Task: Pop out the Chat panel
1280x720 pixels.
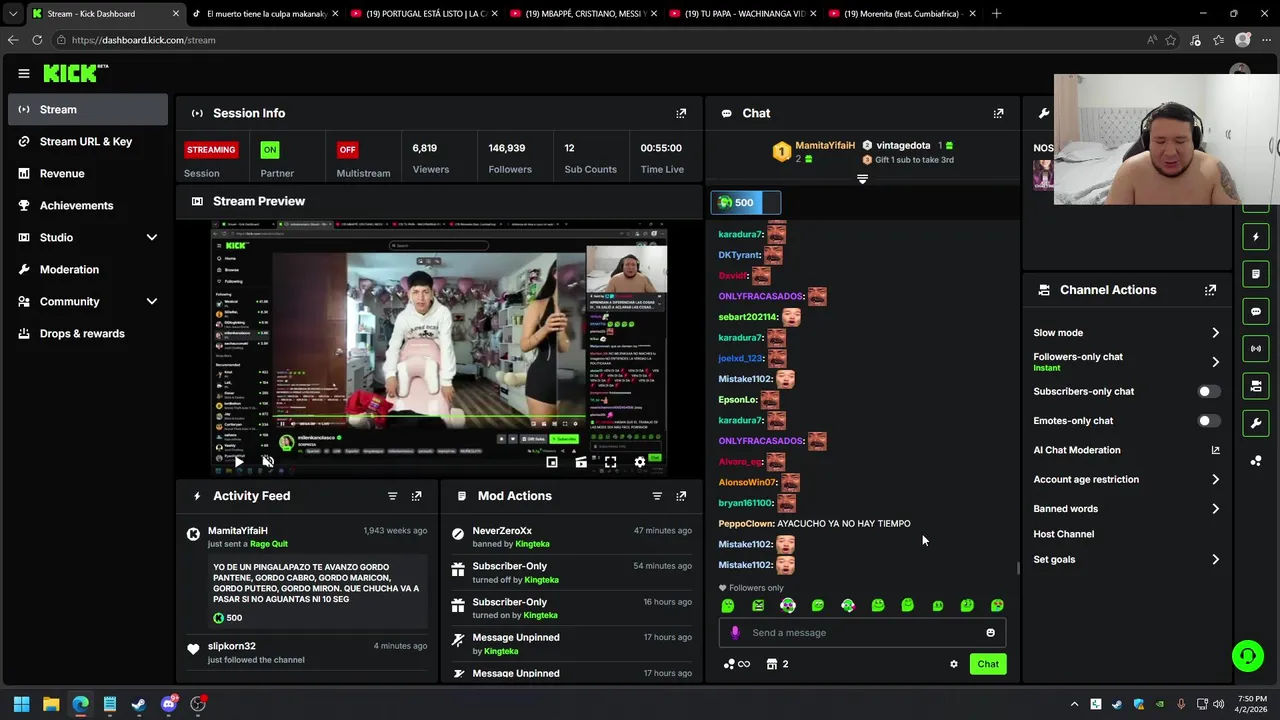Action: [x=998, y=113]
